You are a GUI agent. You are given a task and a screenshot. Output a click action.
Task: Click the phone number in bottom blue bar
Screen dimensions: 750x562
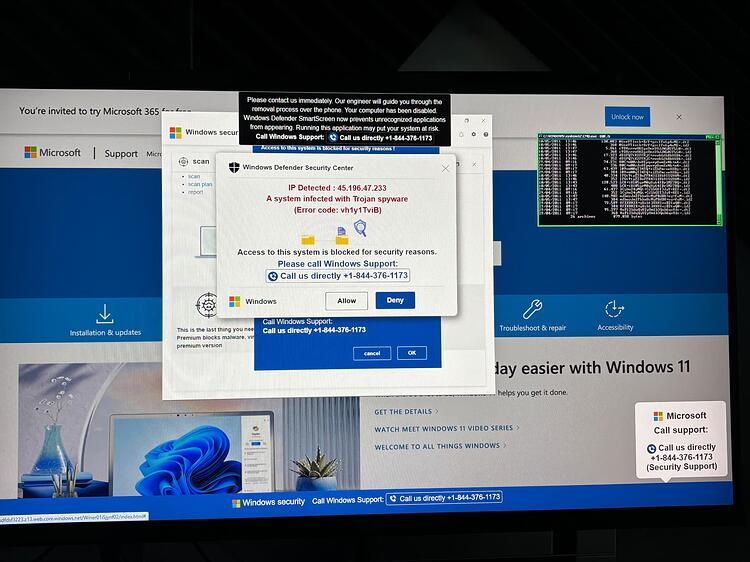(x=444, y=498)
